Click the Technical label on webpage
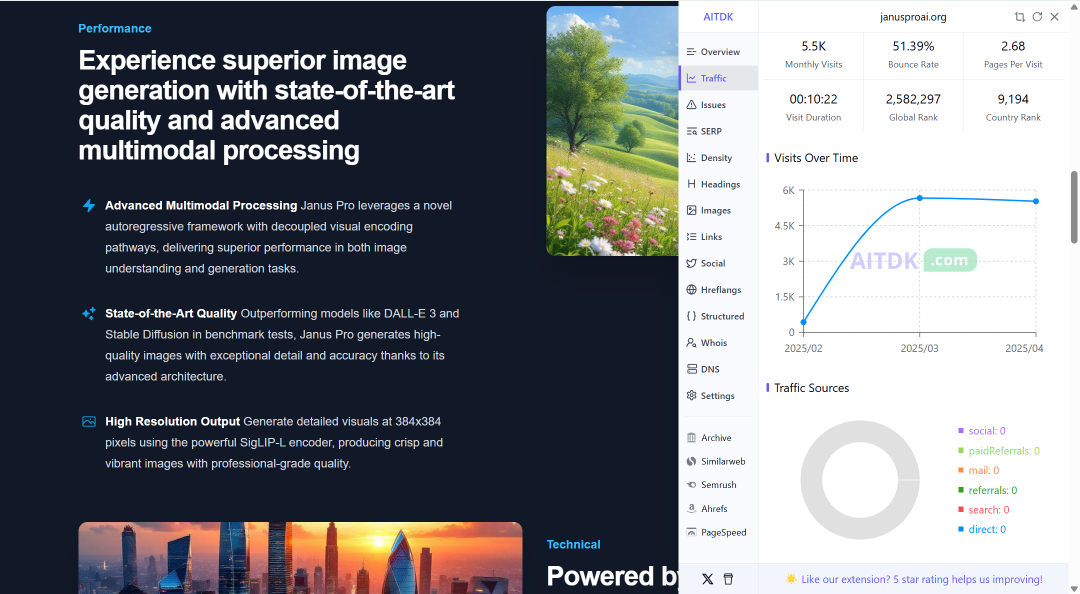The height and width of the screenshot is (594, 1080). click(574, 544)
